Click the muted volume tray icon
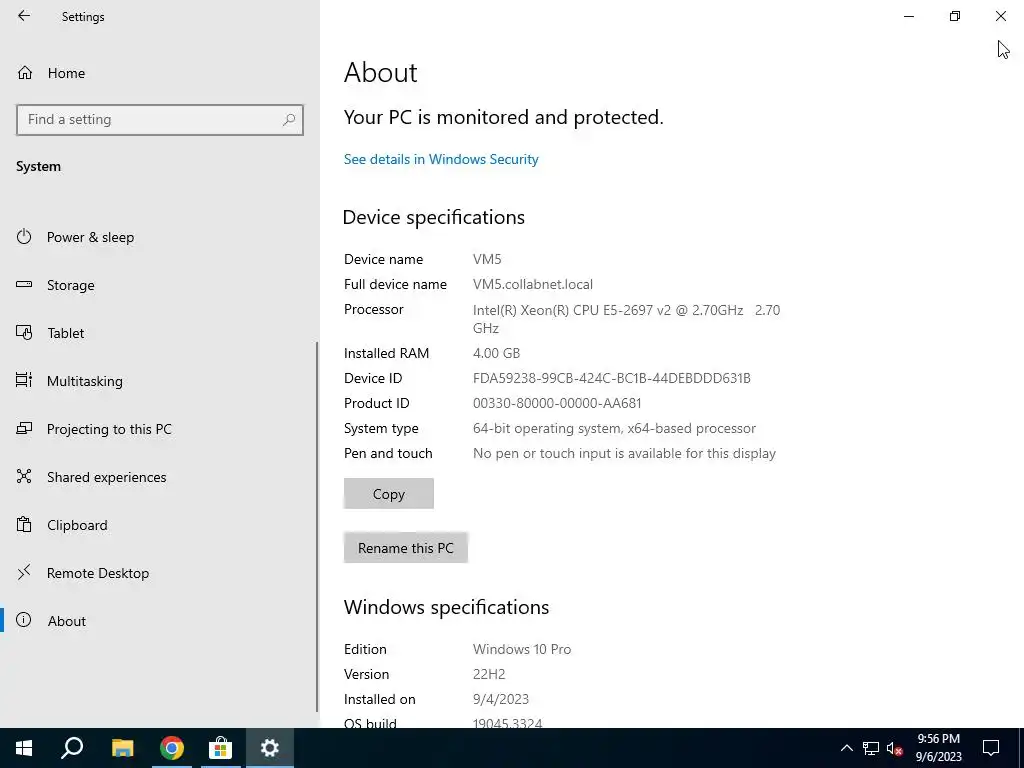Image resolution: width=1024 pixels, height=768 pixels. [x=895, y=748]
